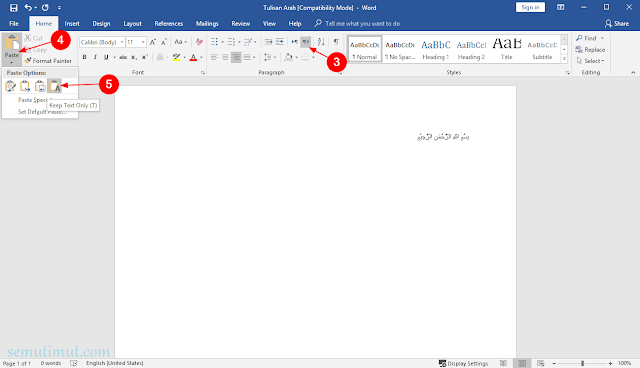Enable Right-to-Left text direction
The image size is (640, 368).
pyautogui.click(x=305, y=42)
